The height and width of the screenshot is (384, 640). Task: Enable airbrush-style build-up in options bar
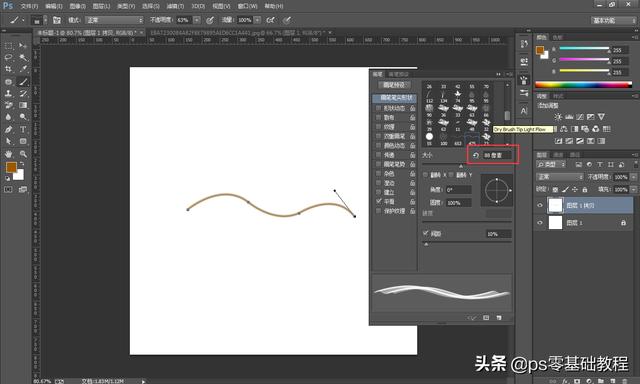[x=270, y=20]
